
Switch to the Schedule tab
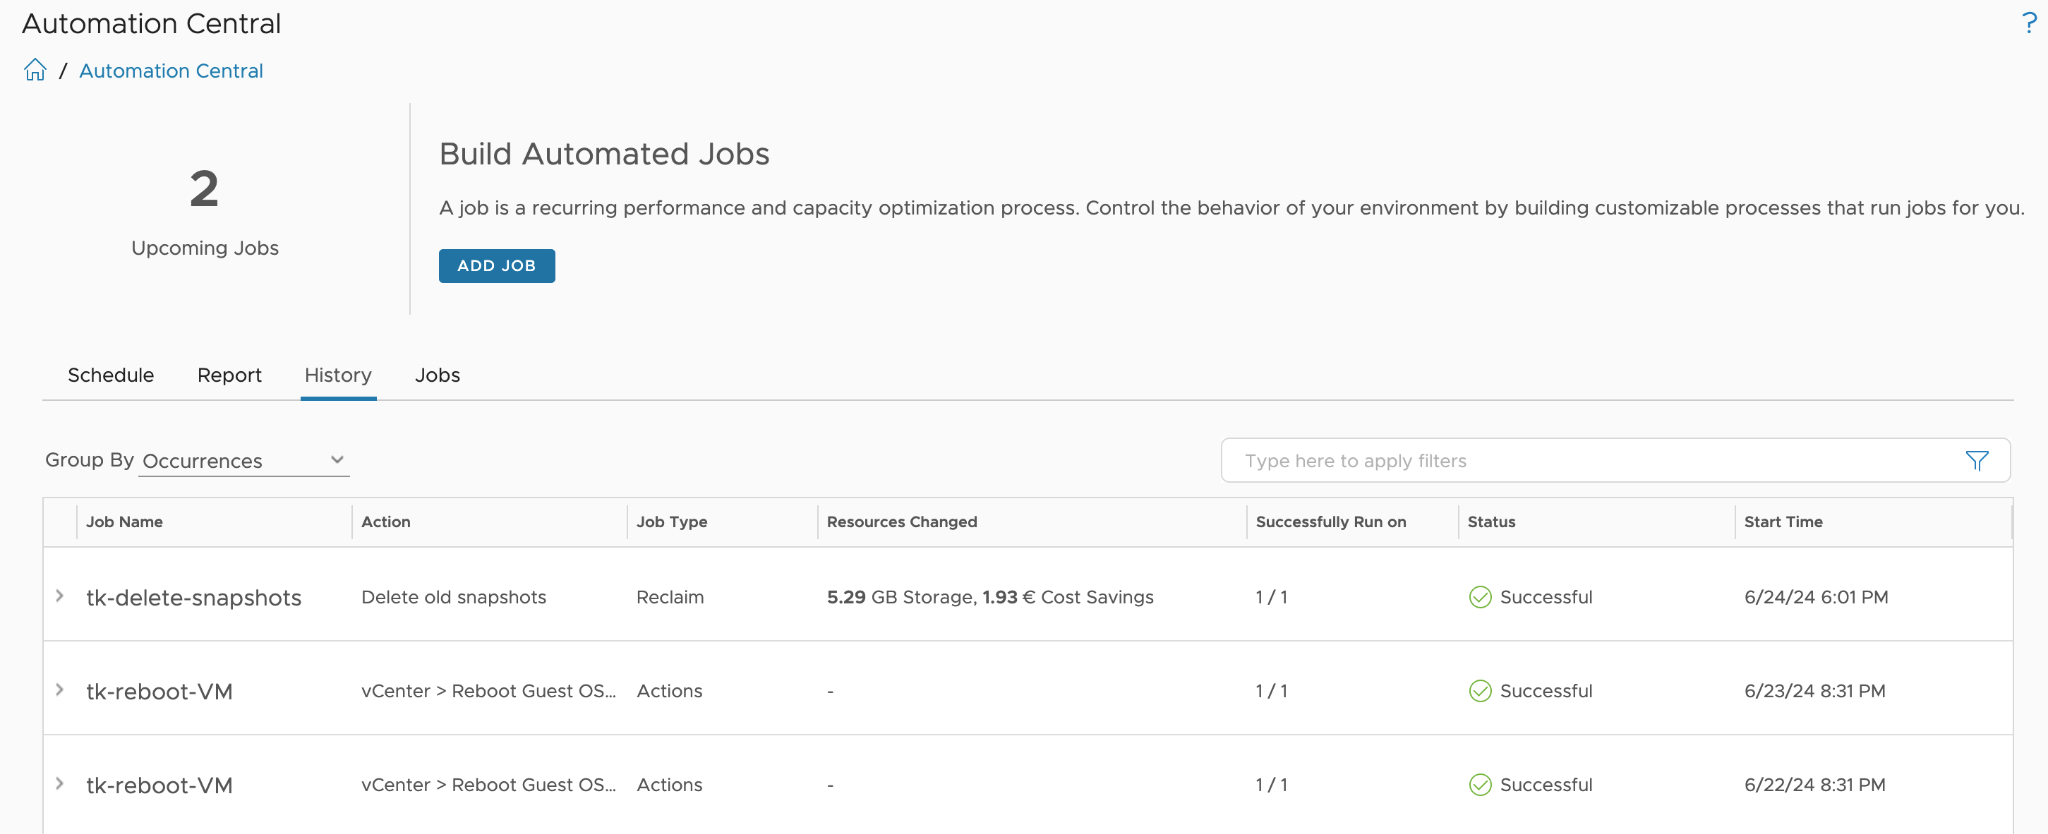111,375
